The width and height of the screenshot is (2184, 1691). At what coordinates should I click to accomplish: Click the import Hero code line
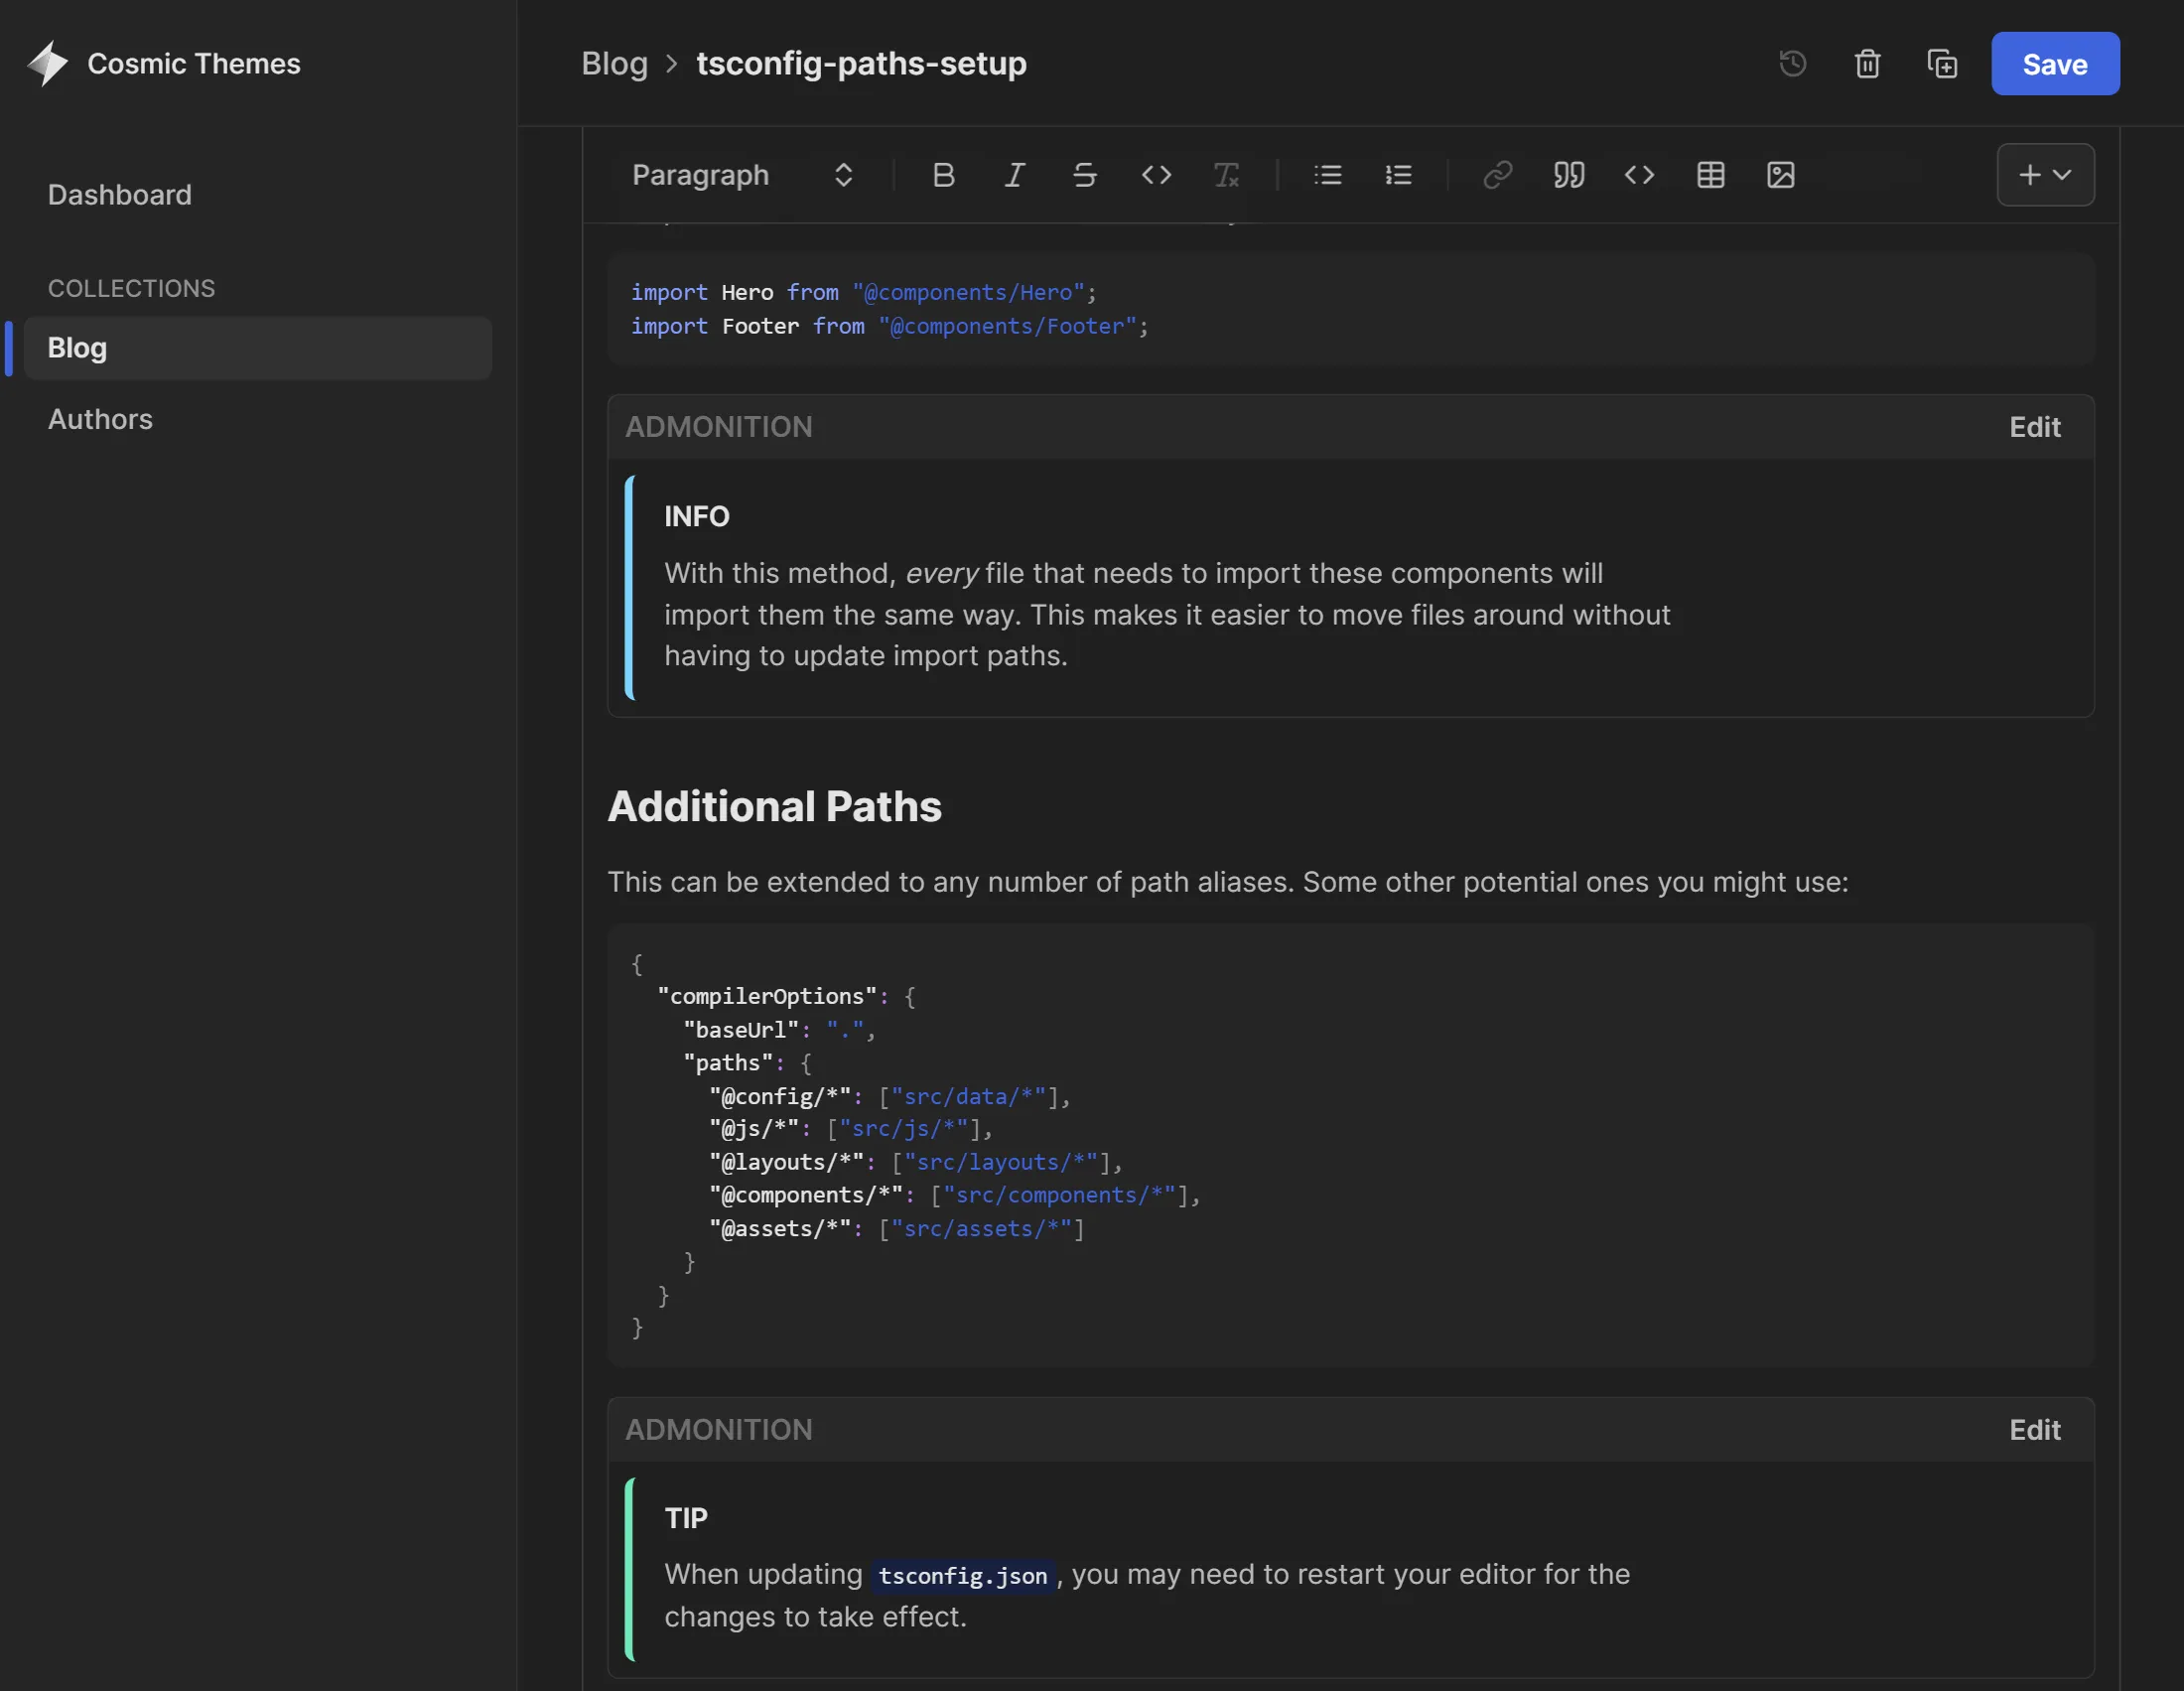click(x=863, y=292)
